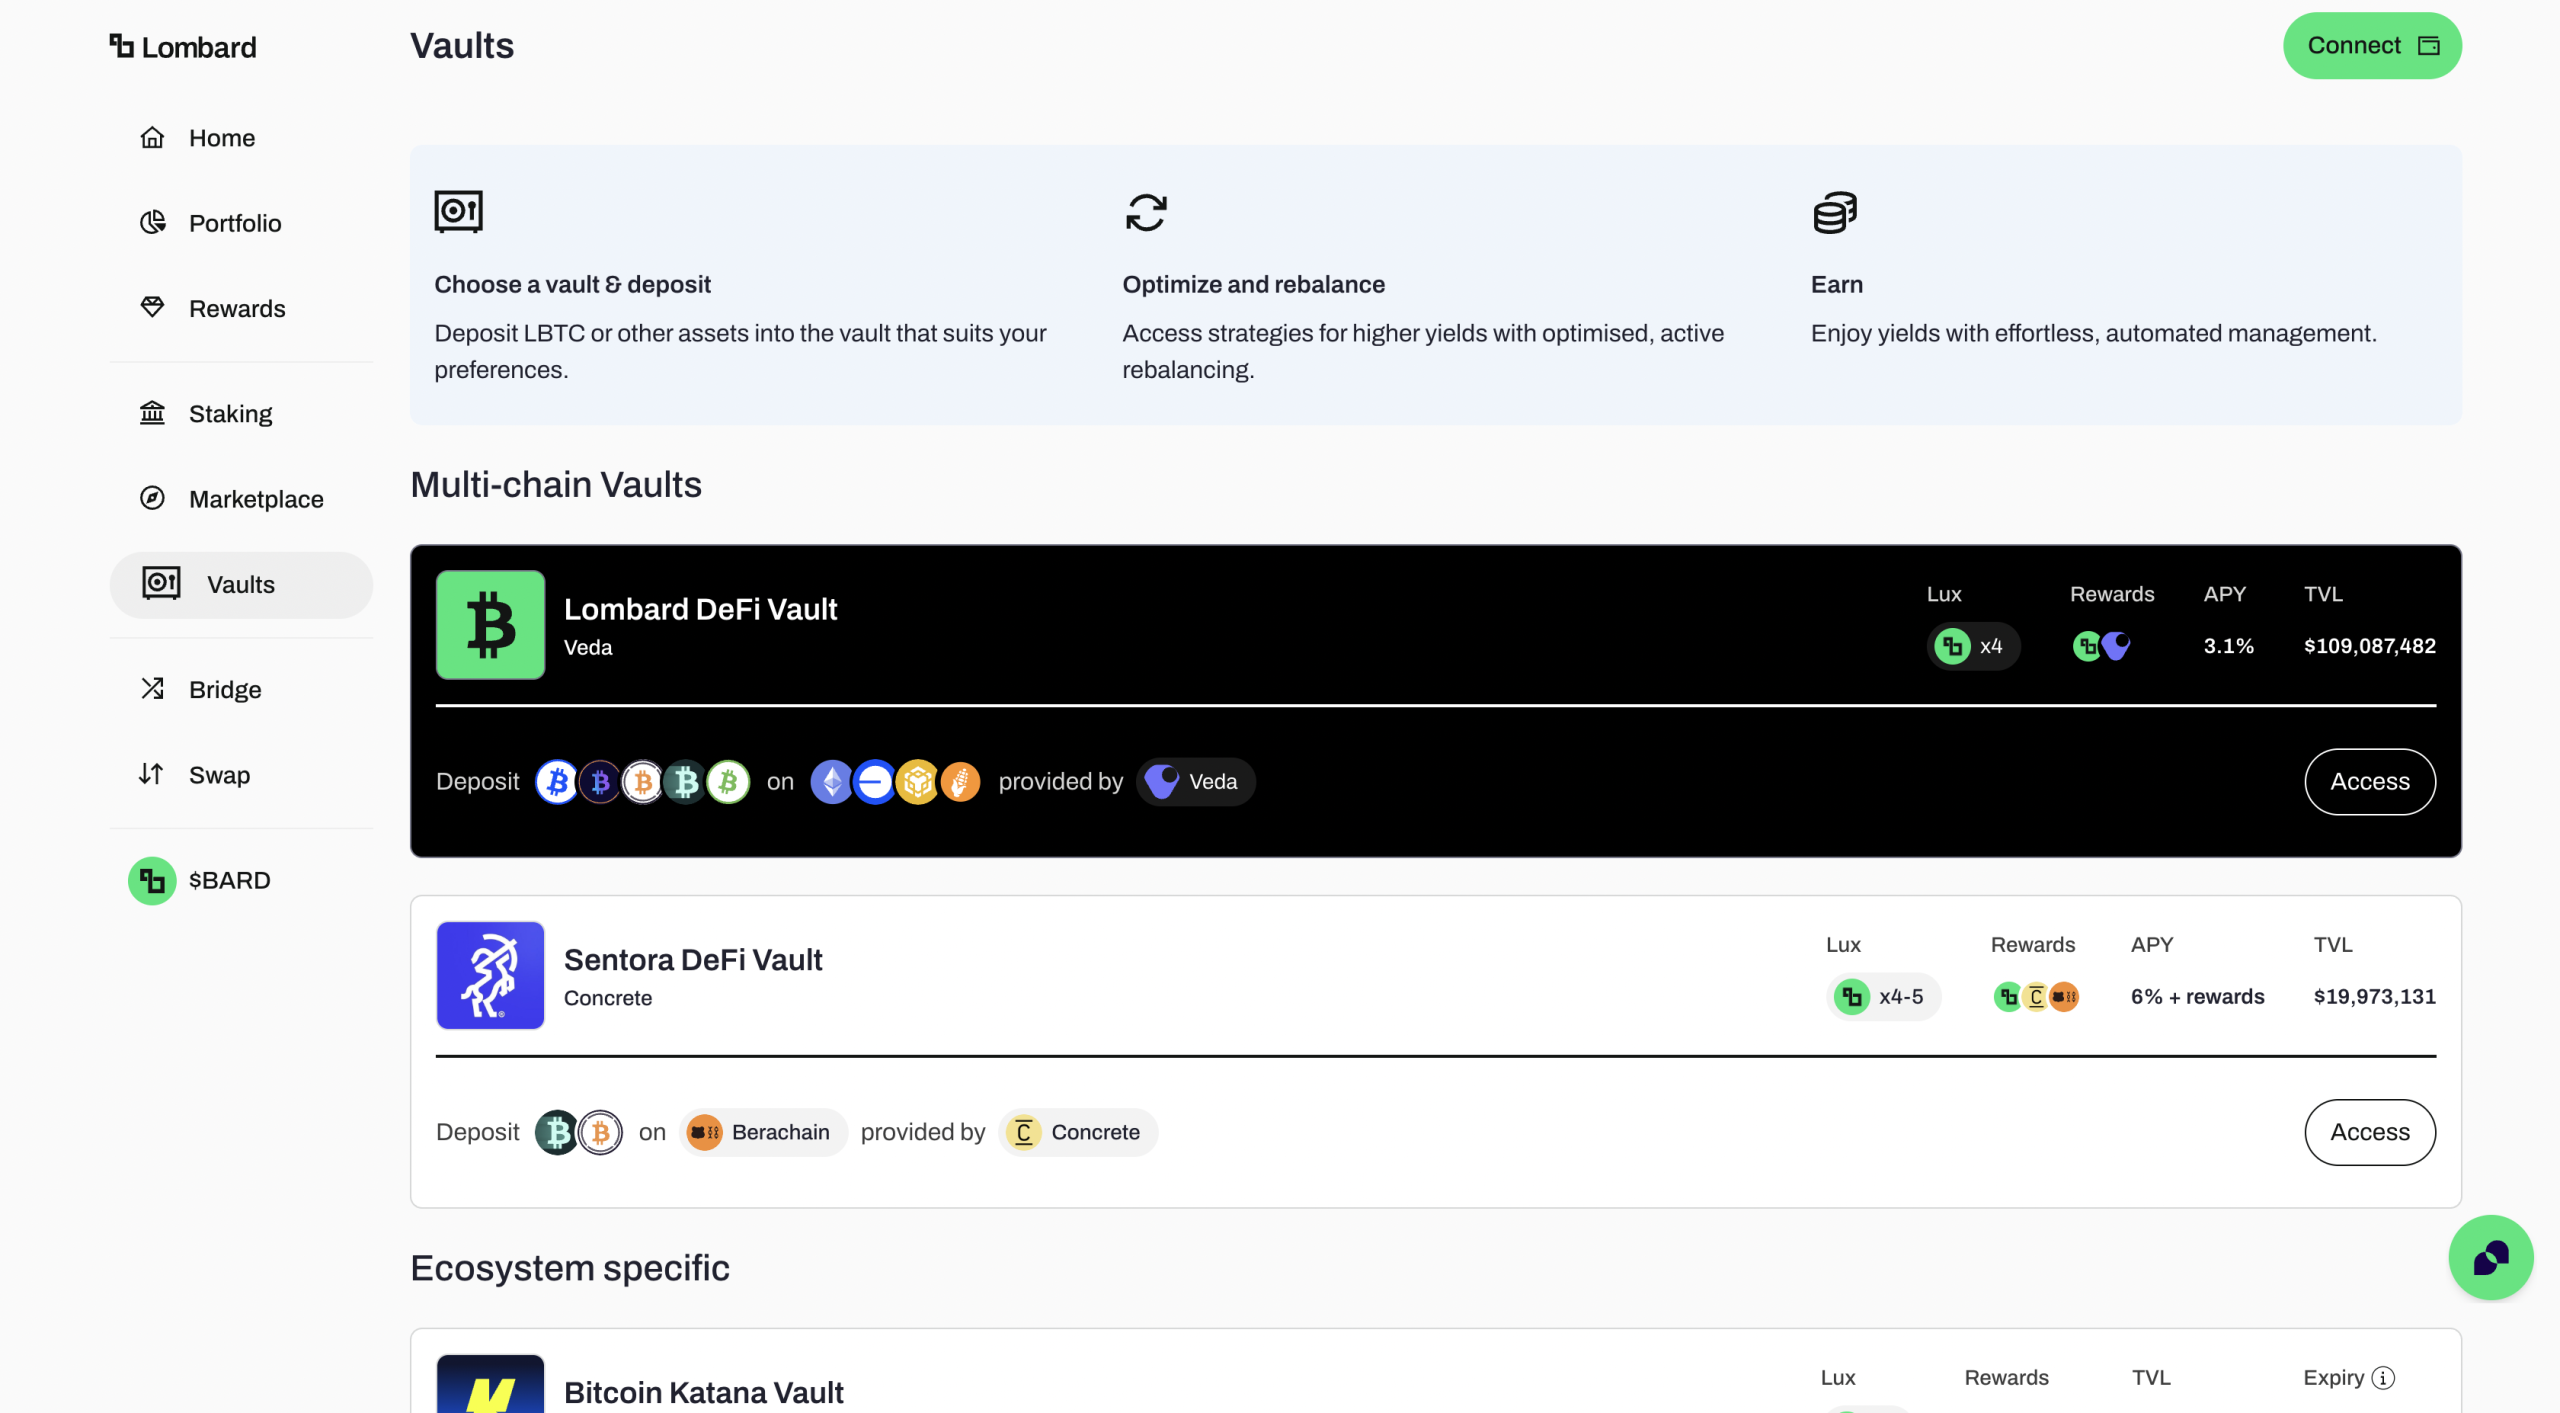Viewport: 2560px width, 1413px height.
Task: Click the Vaults safe icon in sidebar
Action: (x=161, y=583)
